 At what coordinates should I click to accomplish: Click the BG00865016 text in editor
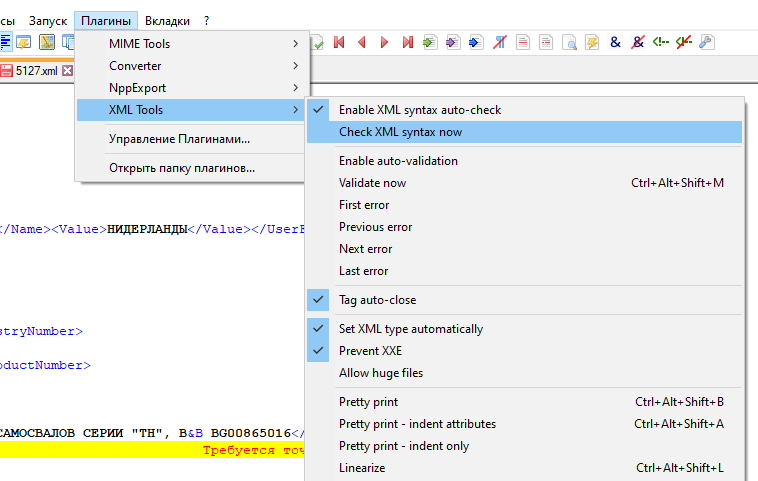[250, 433]
